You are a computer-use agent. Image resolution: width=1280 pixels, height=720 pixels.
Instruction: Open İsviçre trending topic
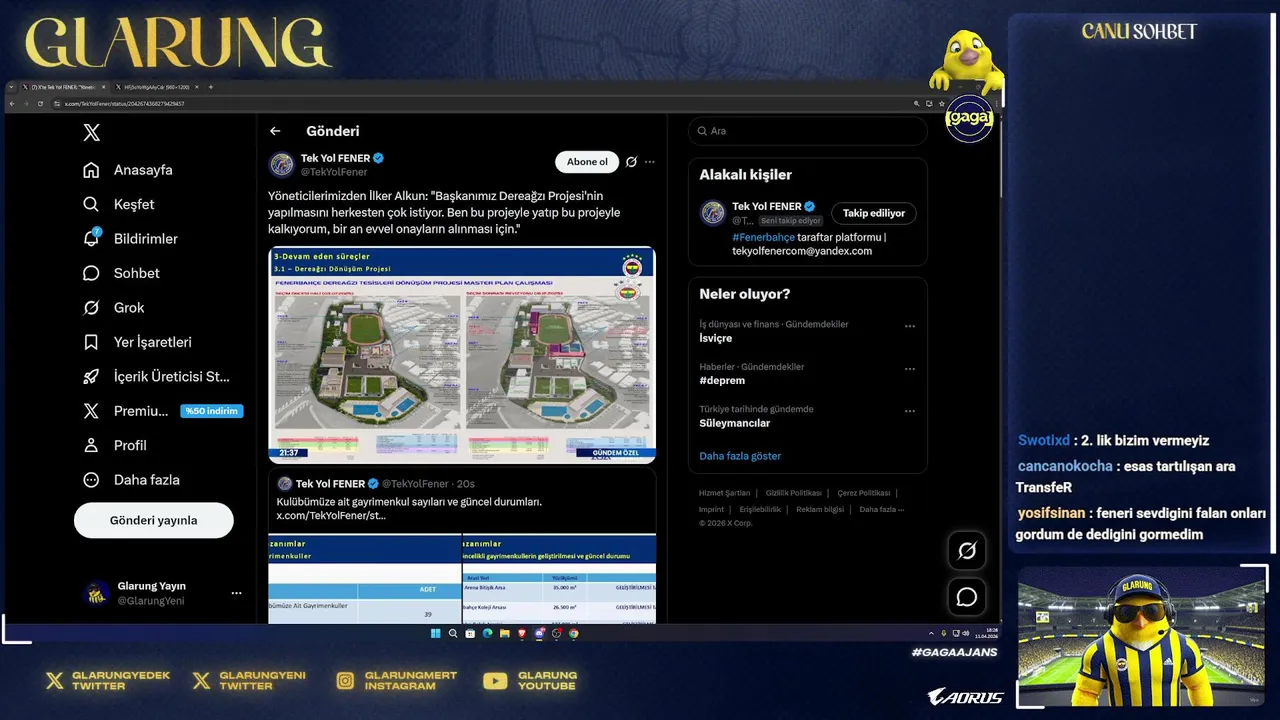pos(716,338)
